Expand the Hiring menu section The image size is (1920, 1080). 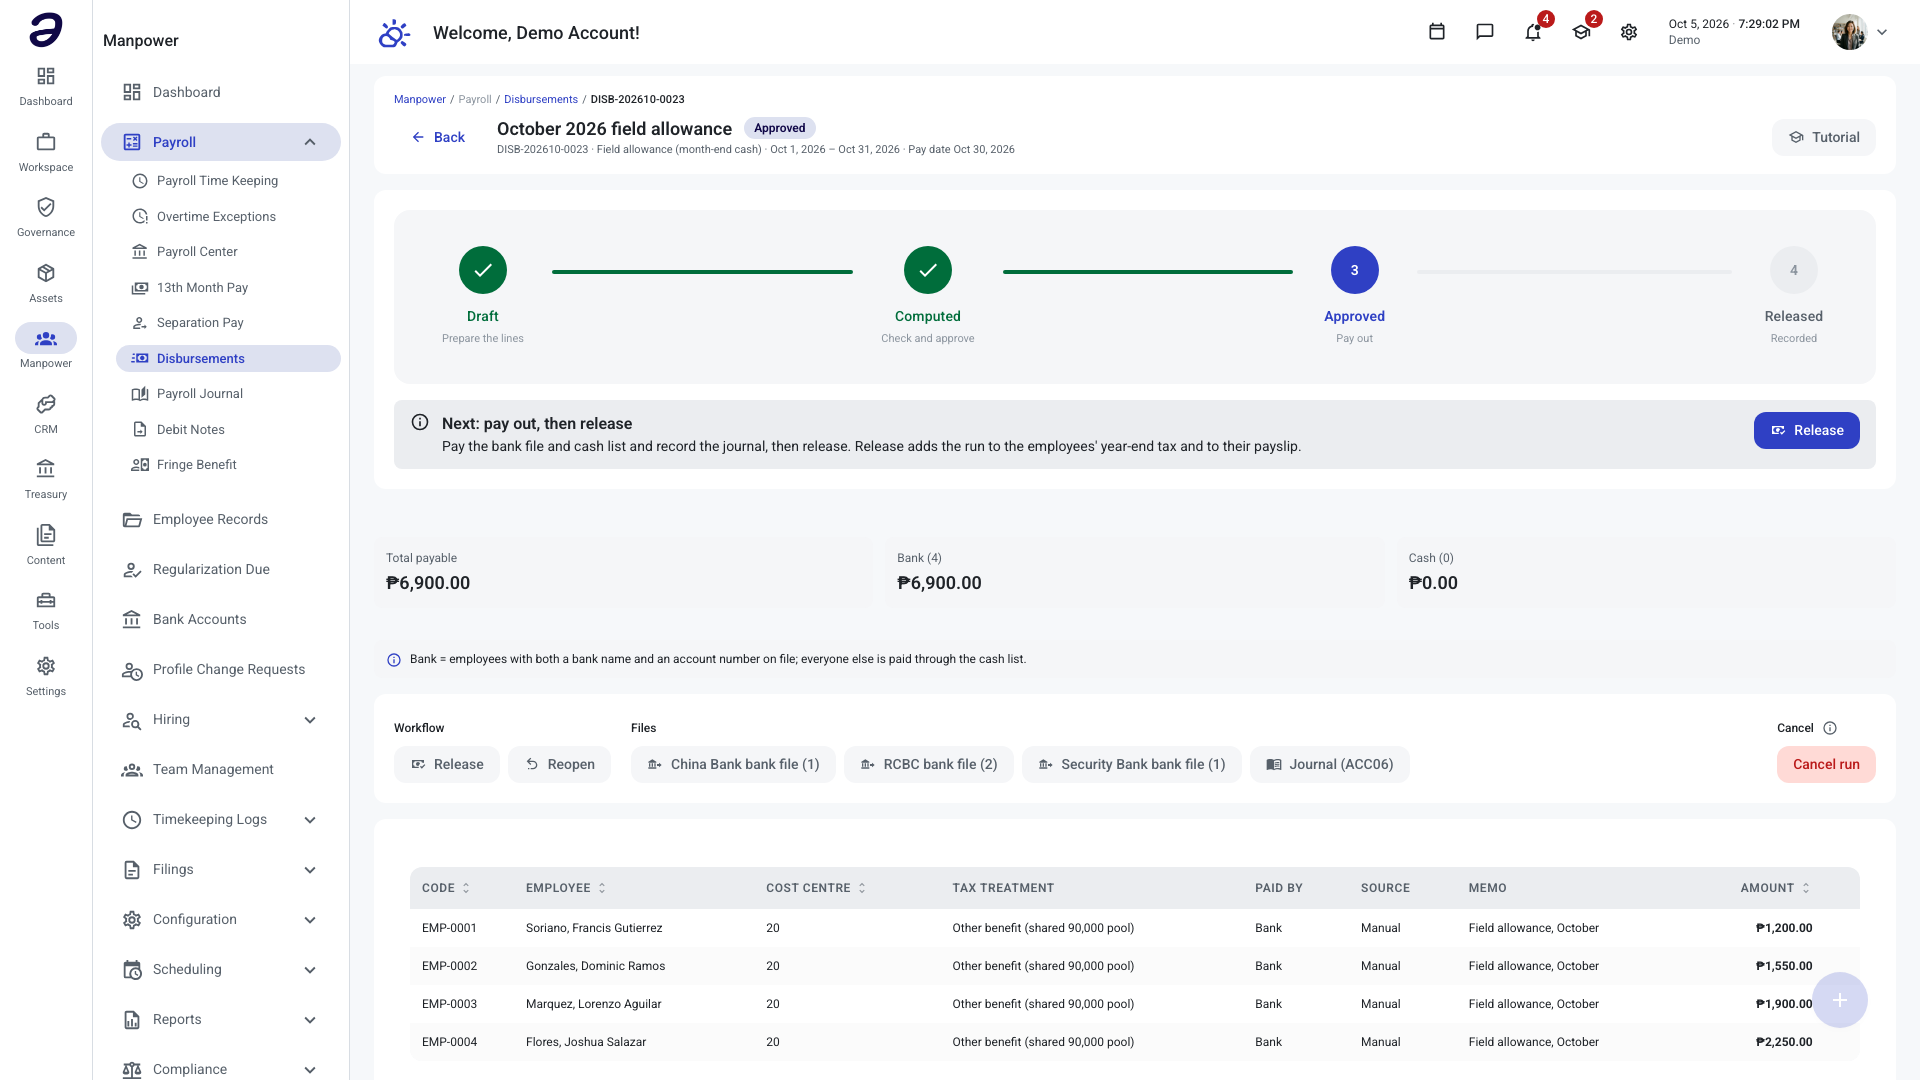[x=310, y=720]
